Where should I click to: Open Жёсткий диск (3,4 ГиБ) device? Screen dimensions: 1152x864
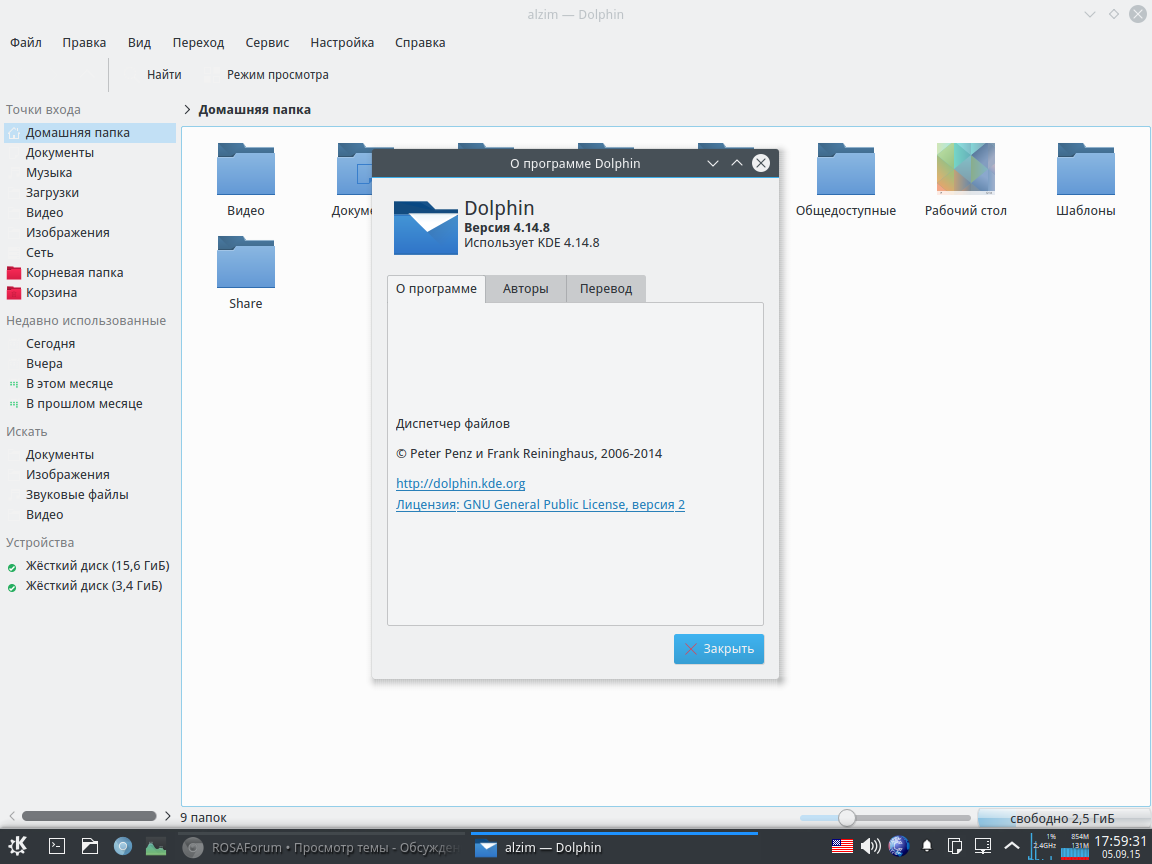click(x=90, y=586)
